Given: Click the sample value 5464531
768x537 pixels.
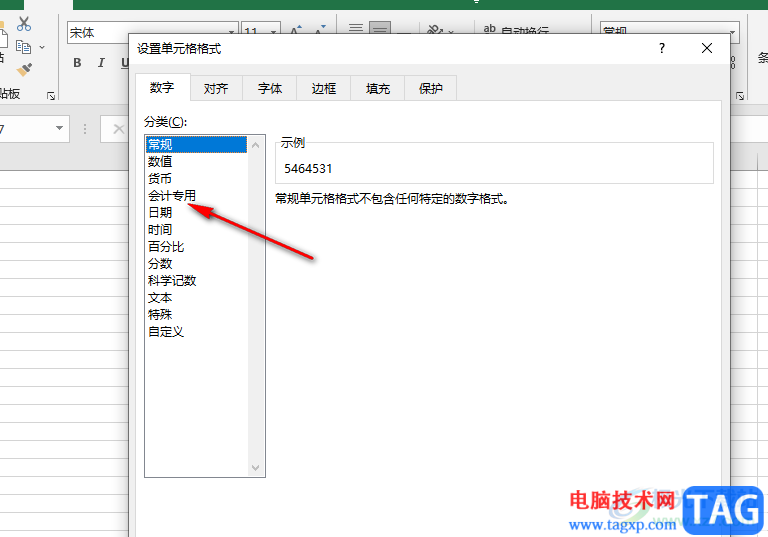Looking at the screenshot, I should click(308, 169).
